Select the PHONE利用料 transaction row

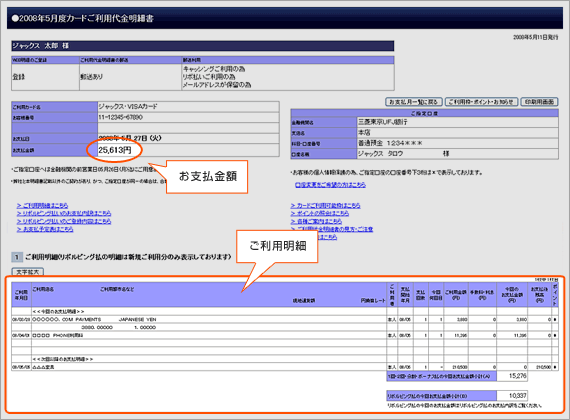pyautogui.click(x=285, y=335)
